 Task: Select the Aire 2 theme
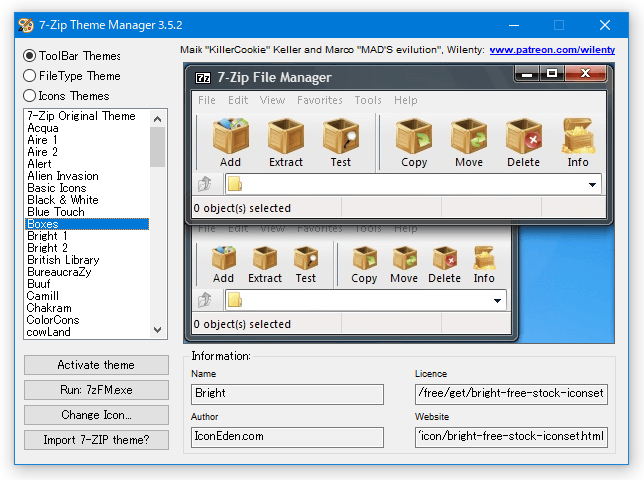87,152
